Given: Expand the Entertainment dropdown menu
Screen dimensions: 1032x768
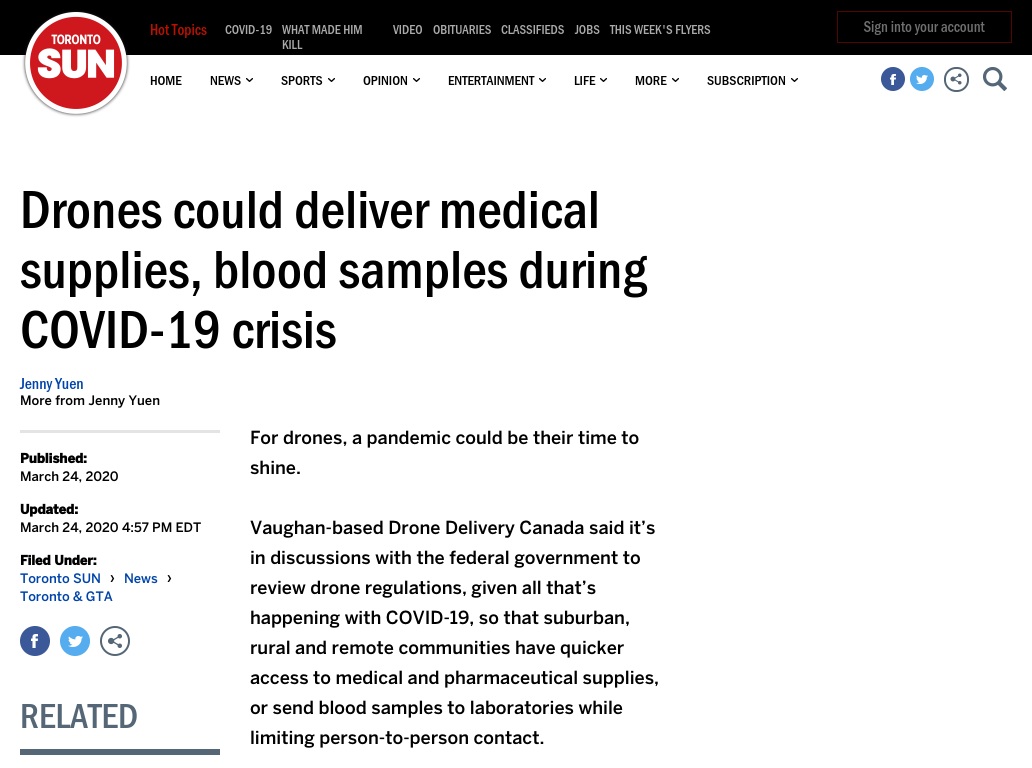Looking at the screenshot, I should point(497,80).
